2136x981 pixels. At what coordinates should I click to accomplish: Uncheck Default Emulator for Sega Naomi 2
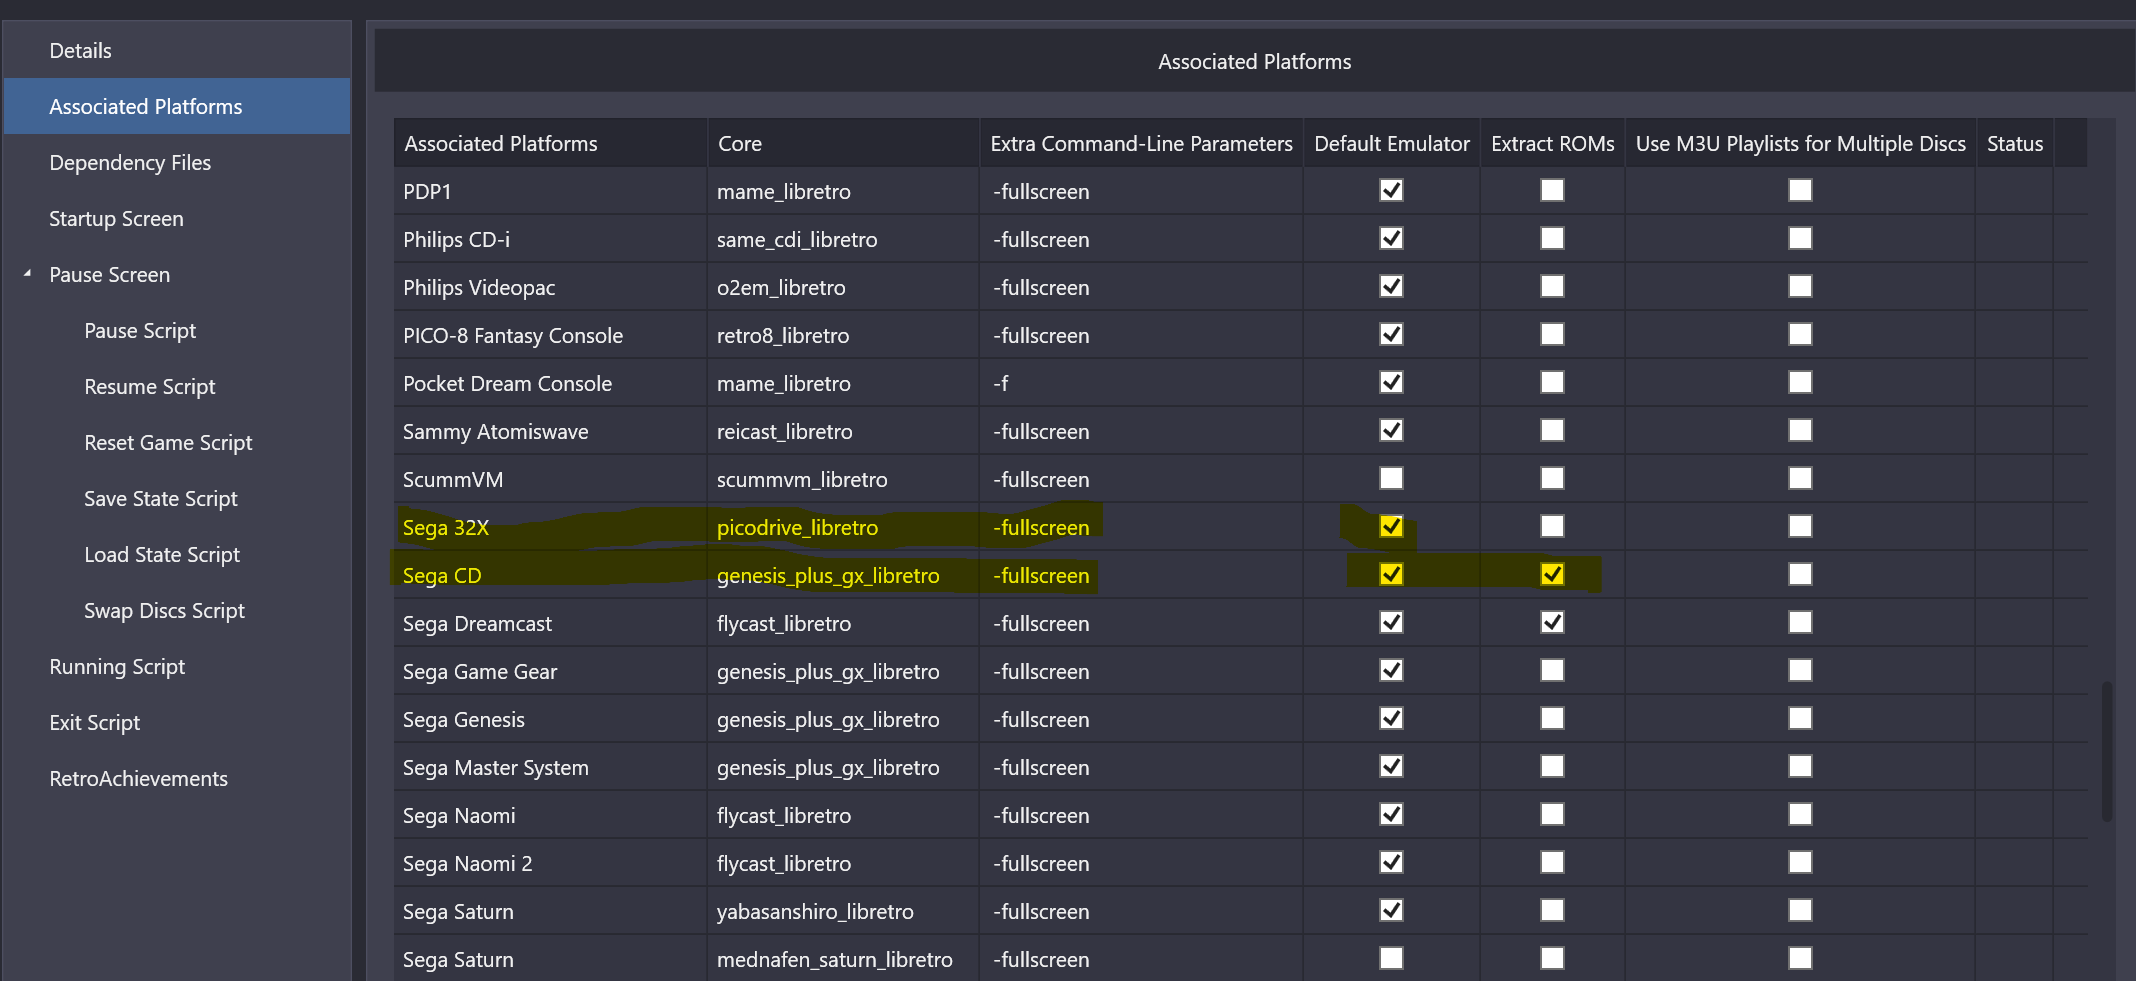1391,862
